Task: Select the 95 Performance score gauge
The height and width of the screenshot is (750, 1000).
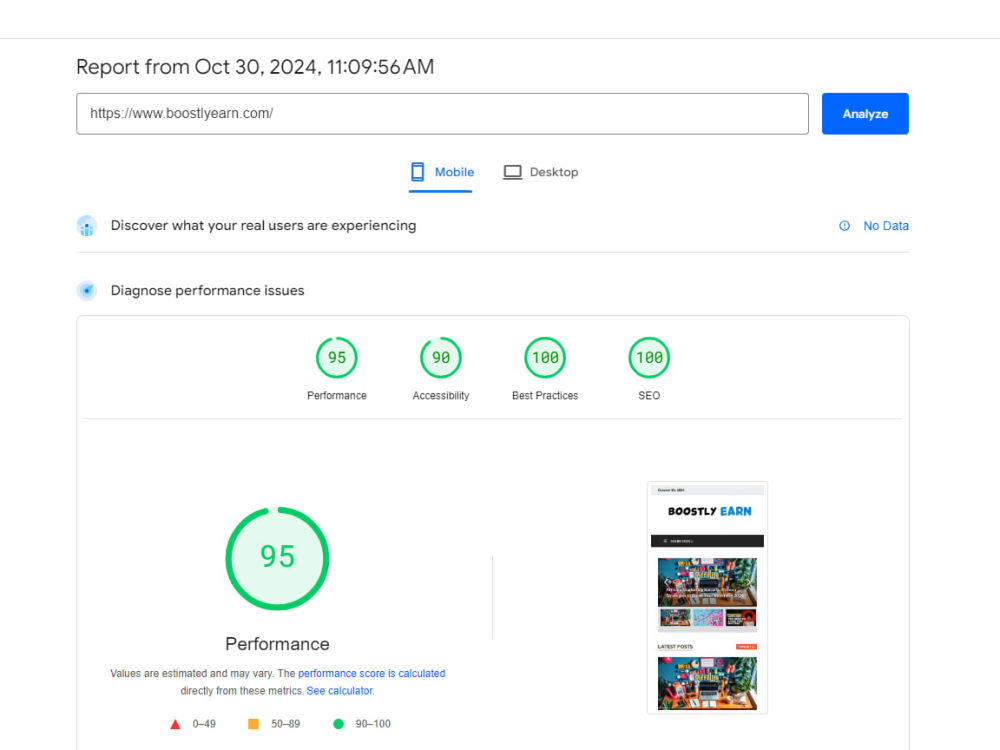Action: pyautogui.click(x=337, y=357)
